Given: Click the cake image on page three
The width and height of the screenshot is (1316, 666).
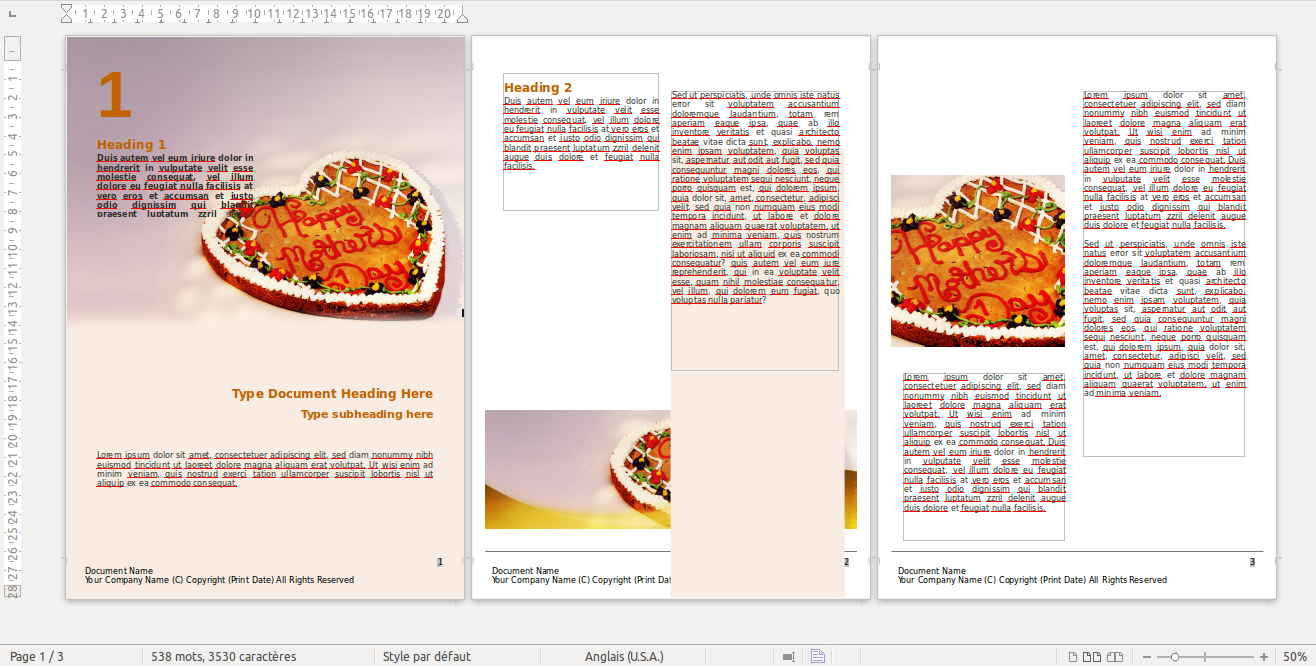Looking at the screenshot, I should [977, 261].
